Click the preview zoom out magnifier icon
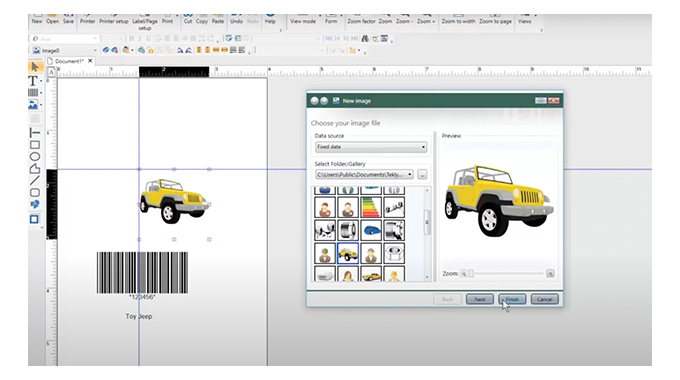Screen dimensions: 680x380 (x=464, y=274)
